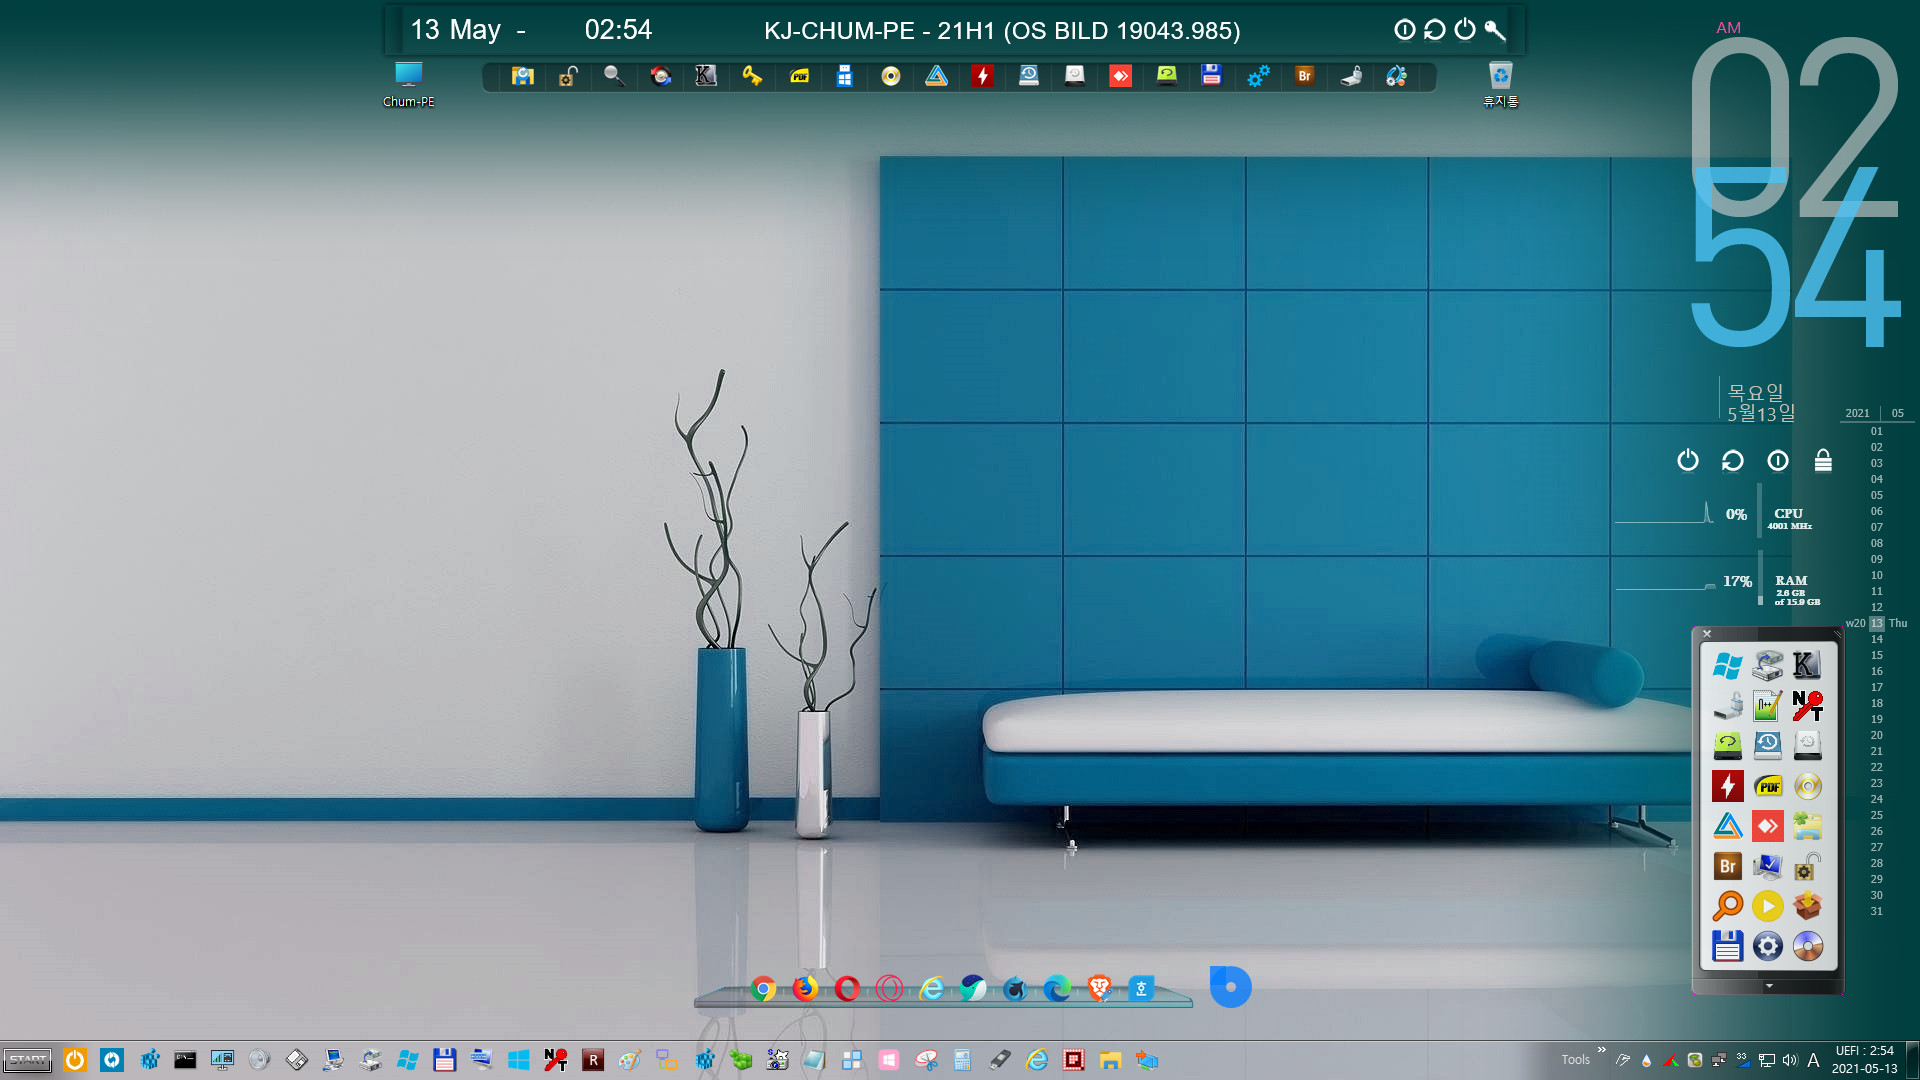Click the A input language indicator in the tray
The image size is (1920, 1080).
coord(1813,1060)
